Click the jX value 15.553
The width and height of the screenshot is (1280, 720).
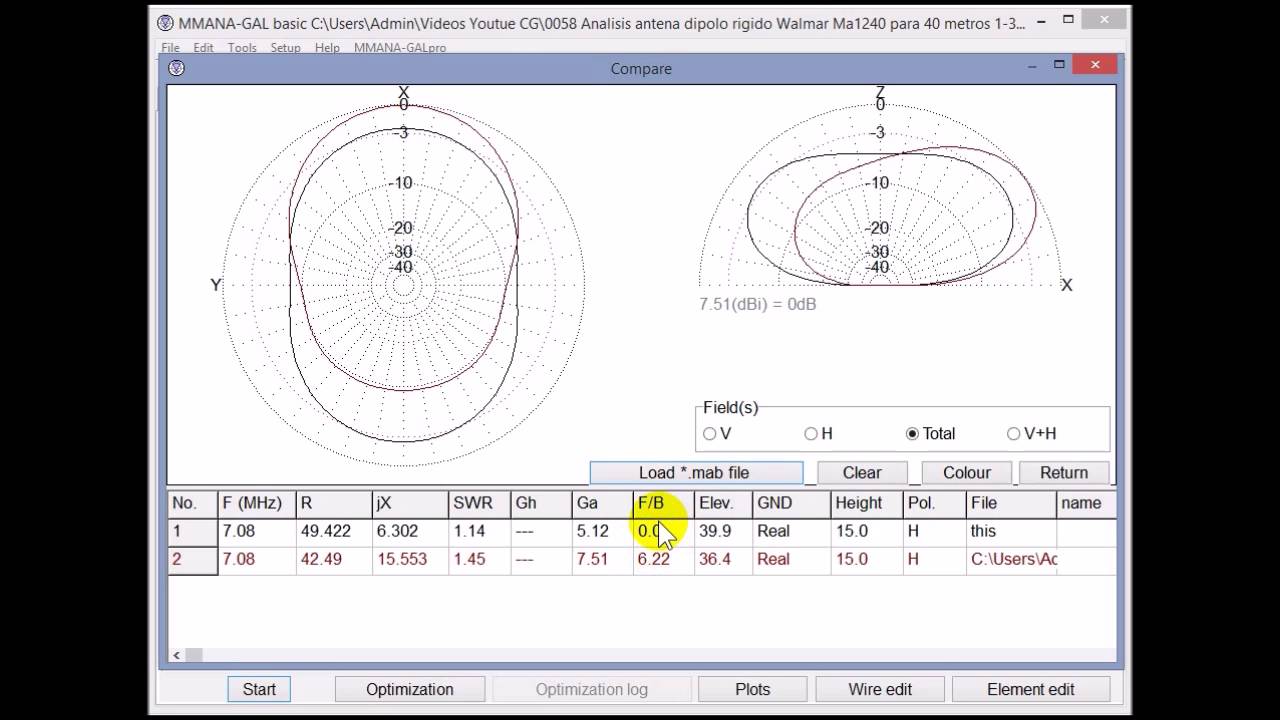(401, 559)
